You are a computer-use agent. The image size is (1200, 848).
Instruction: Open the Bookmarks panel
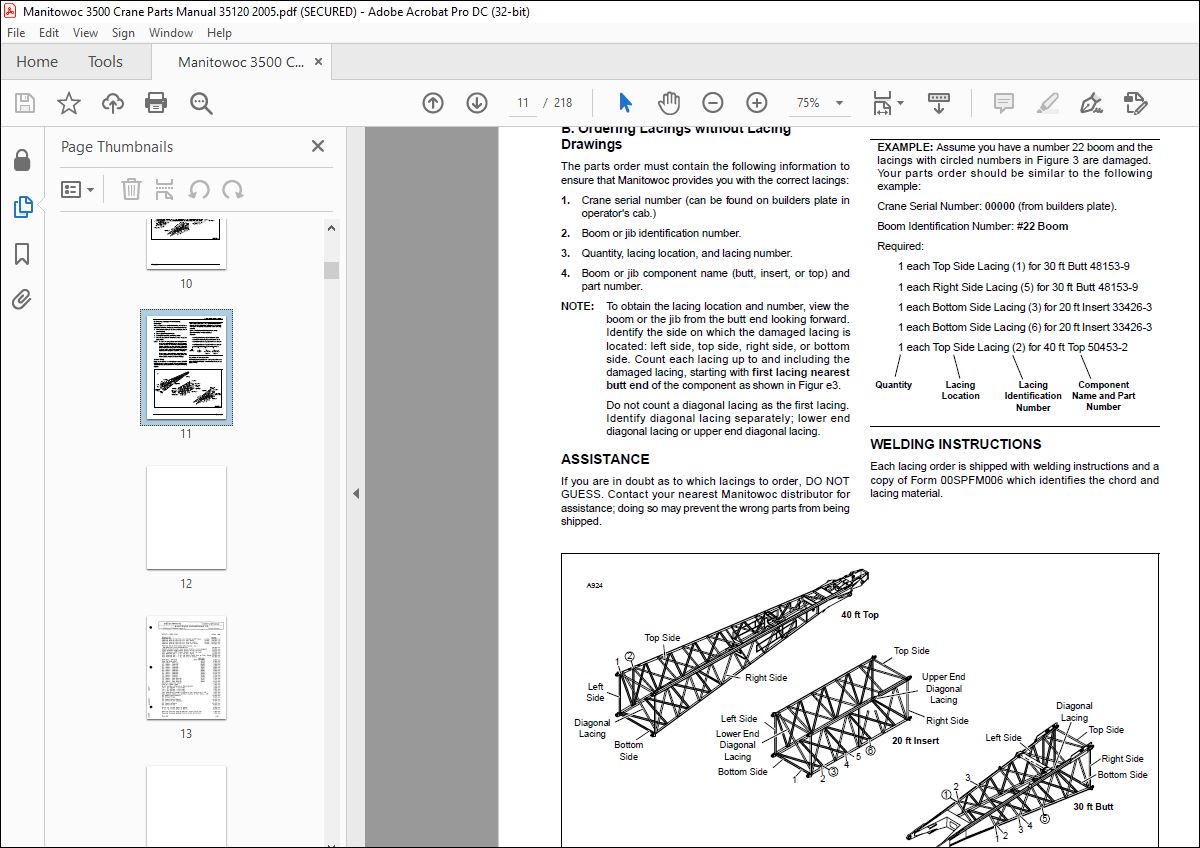pyautogui.click(x=22, y=254)
